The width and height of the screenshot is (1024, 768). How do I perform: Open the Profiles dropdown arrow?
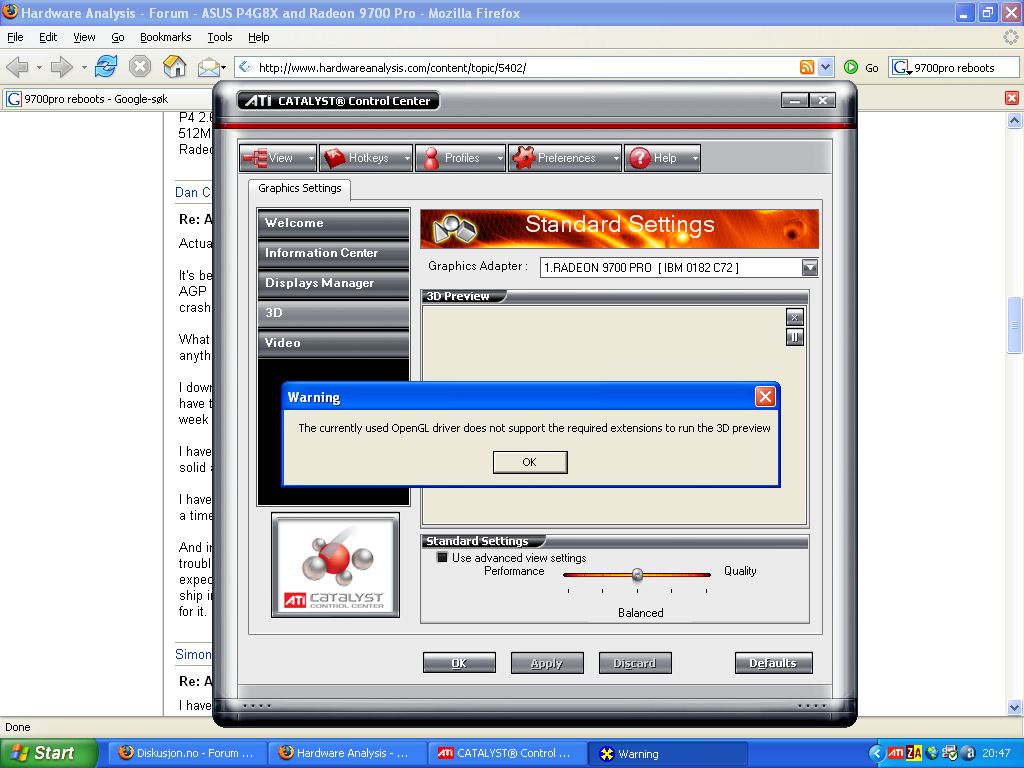tap(500, 158)
